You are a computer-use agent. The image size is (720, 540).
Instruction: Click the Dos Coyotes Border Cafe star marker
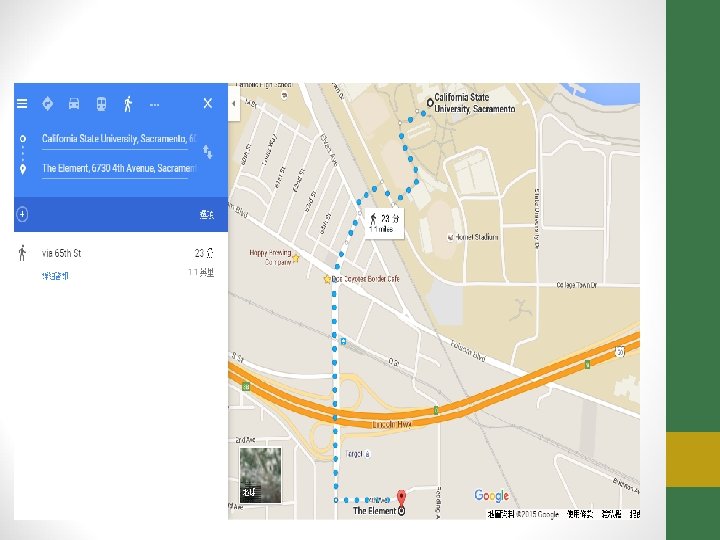[327, 279]
